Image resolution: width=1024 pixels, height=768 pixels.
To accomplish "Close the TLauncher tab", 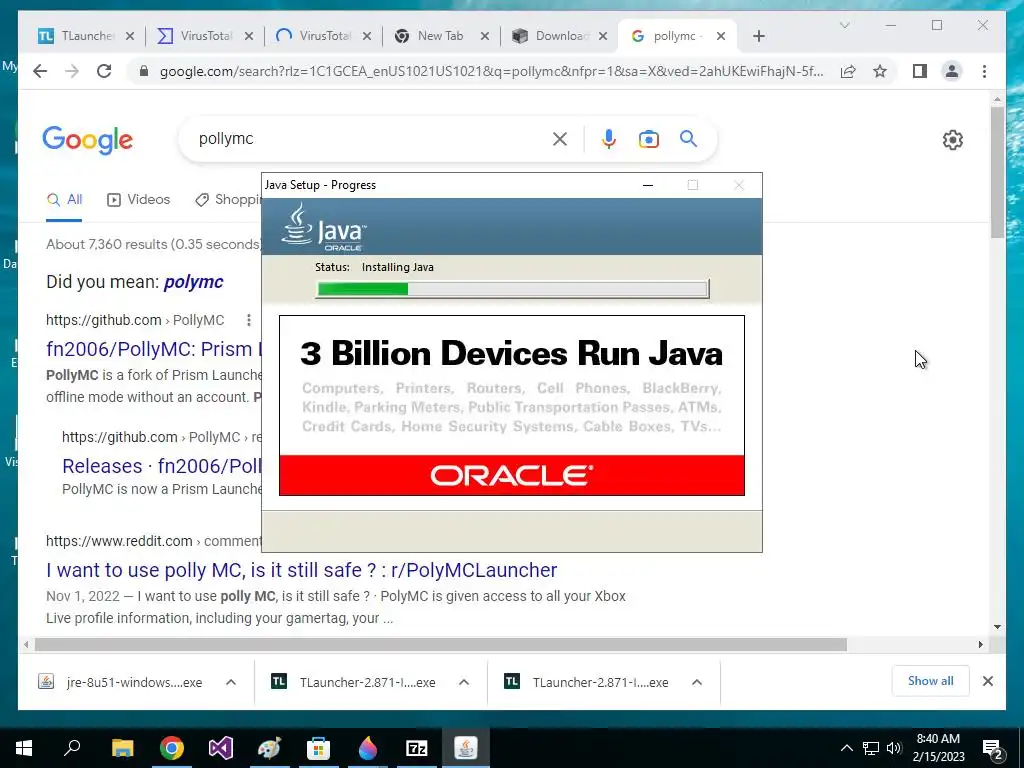I will click(130, 37).
